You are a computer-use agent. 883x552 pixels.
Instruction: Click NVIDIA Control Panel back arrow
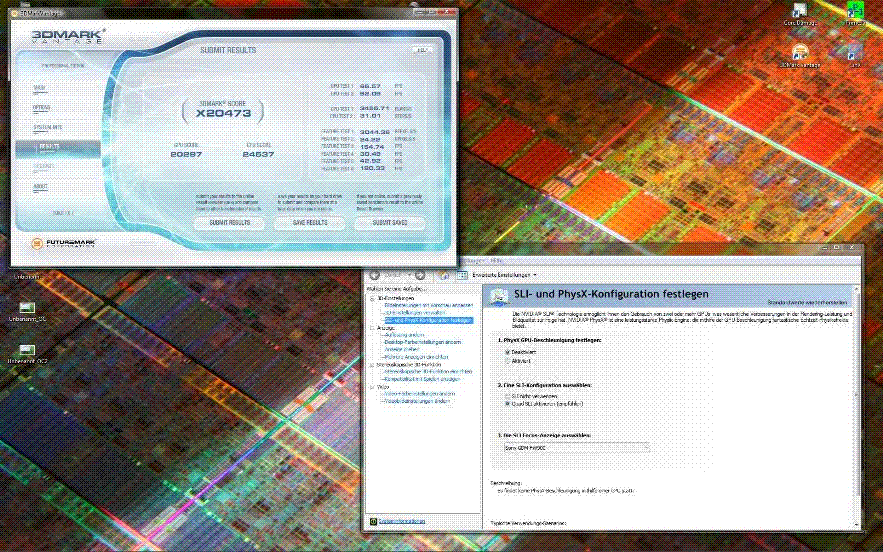pos(374,275)
